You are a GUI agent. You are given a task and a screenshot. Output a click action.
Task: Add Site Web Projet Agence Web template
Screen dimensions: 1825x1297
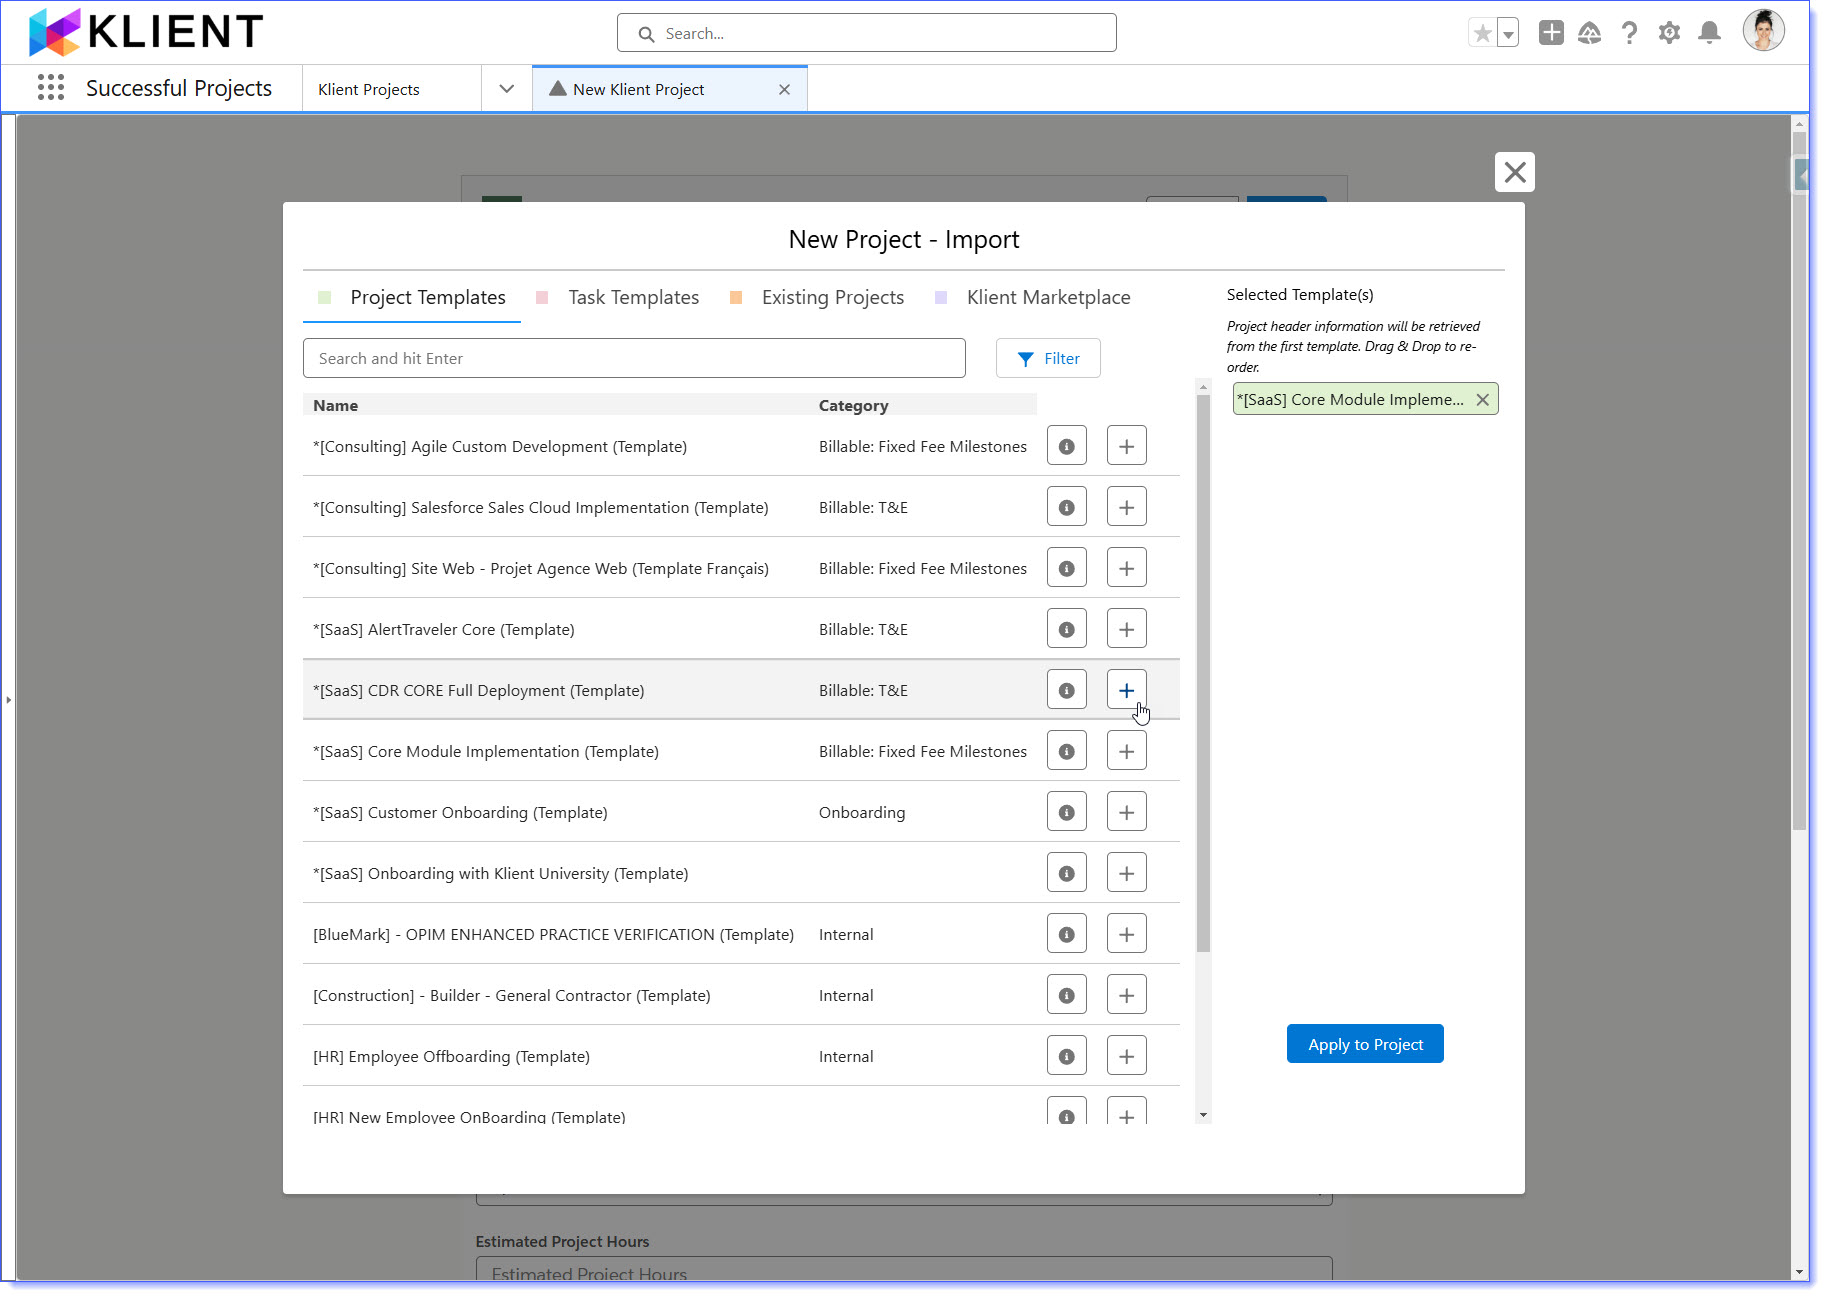1126,568
